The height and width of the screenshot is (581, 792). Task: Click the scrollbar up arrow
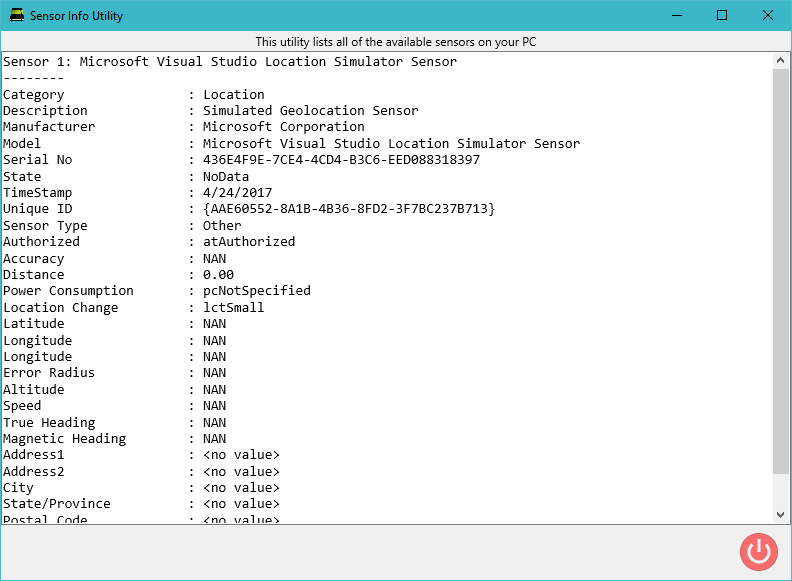click(x=780, y=61)
